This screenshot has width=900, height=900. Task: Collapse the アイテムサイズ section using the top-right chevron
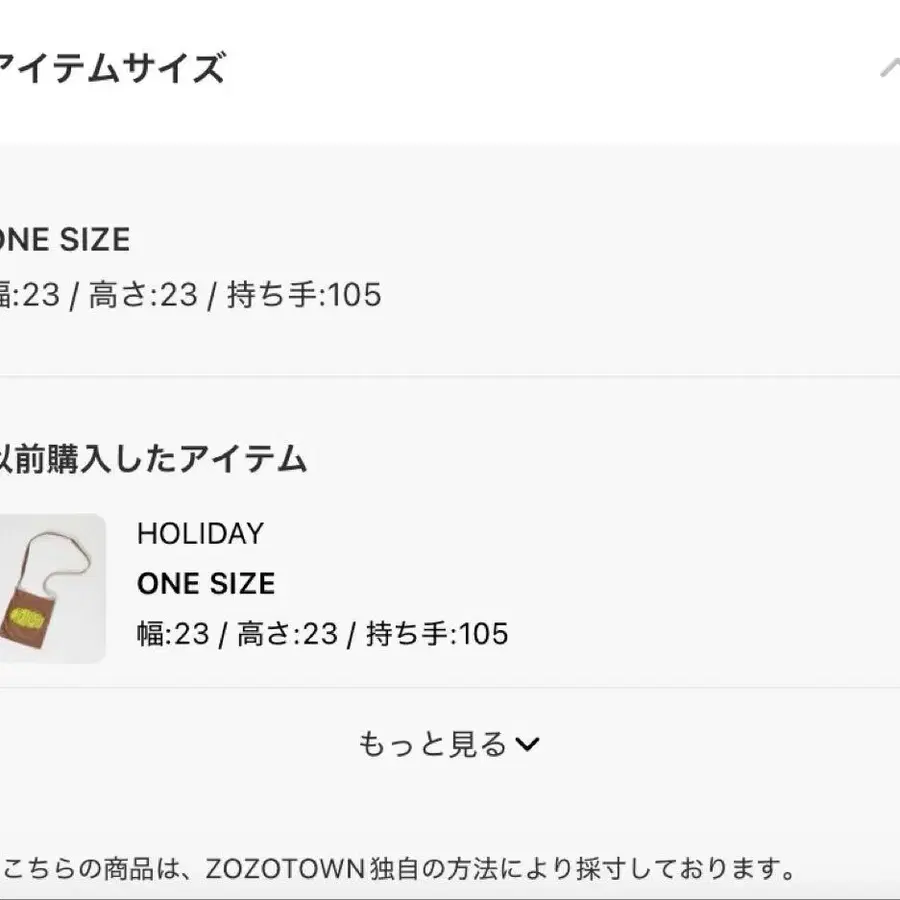tap(889, 68)
